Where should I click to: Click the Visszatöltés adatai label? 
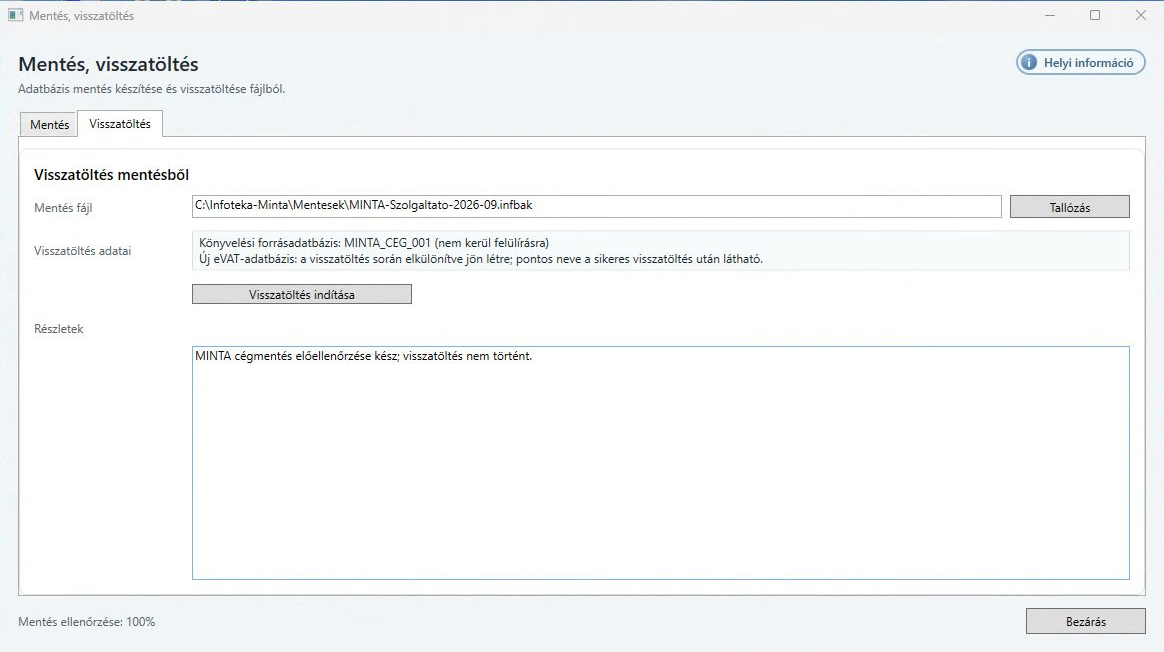pyautogui.click(x=82, y=251)
